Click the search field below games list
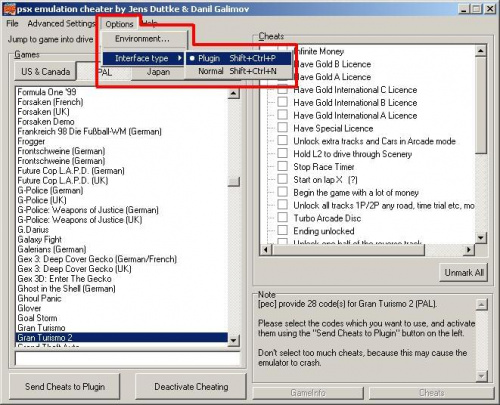The image size is (500, 405). pyautogui.click(x=127, y=359)
